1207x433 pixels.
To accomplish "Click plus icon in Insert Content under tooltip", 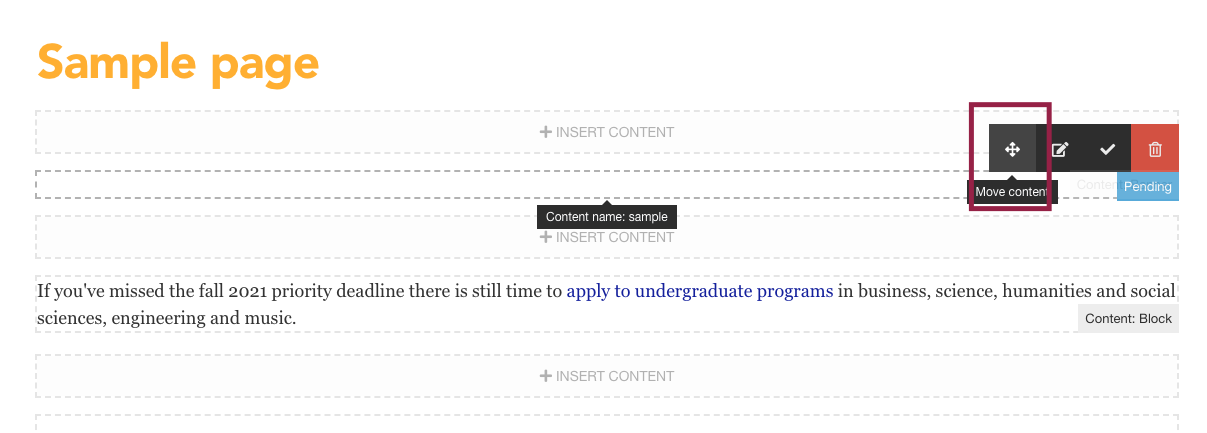I will (546, 237).
